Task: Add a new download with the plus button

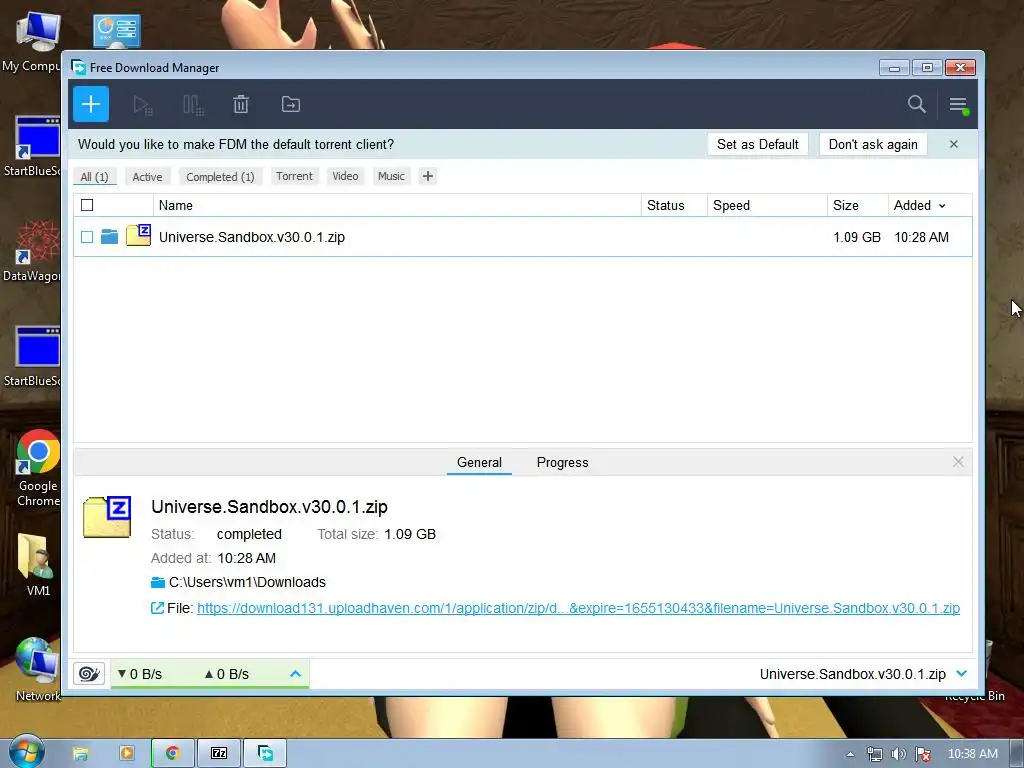Action: 91,104
